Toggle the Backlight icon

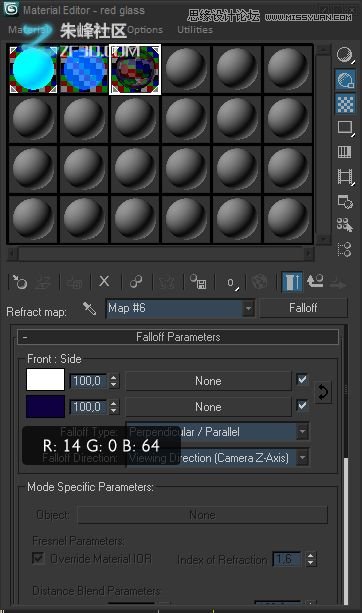pyautogui.click(x=345, y=80)
